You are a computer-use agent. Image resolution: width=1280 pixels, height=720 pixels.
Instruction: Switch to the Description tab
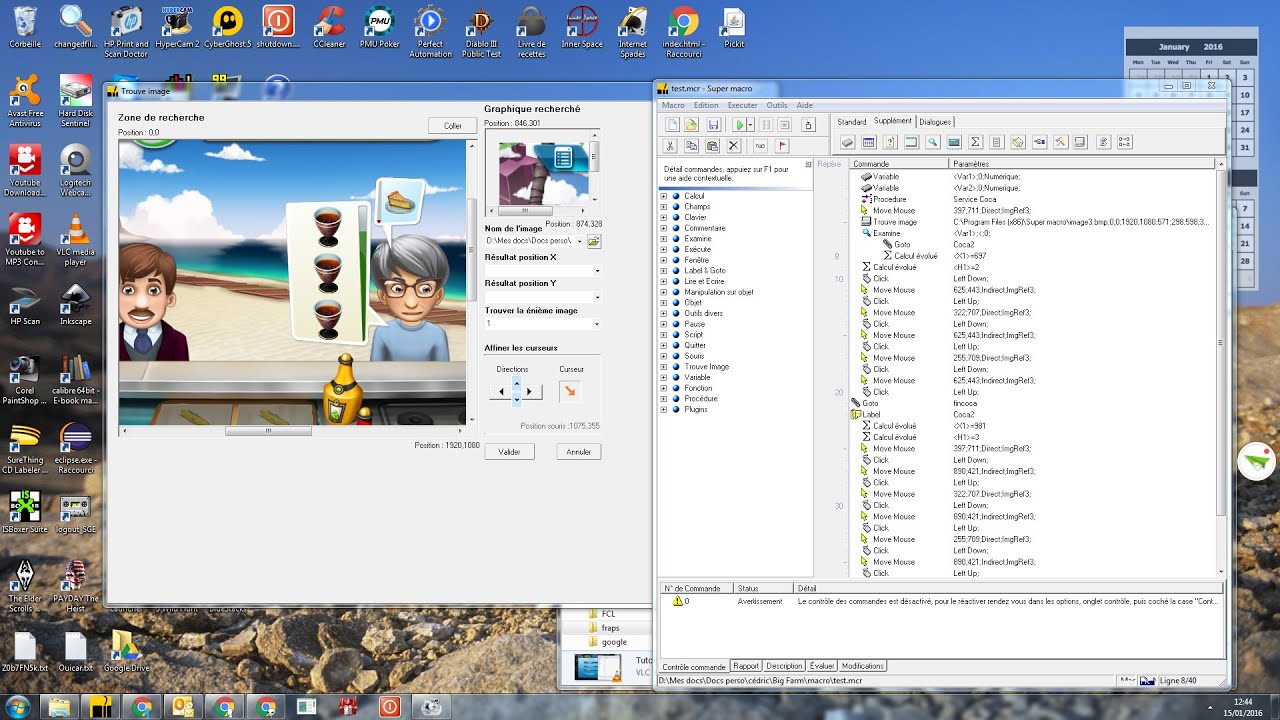[x=784, y=666]
